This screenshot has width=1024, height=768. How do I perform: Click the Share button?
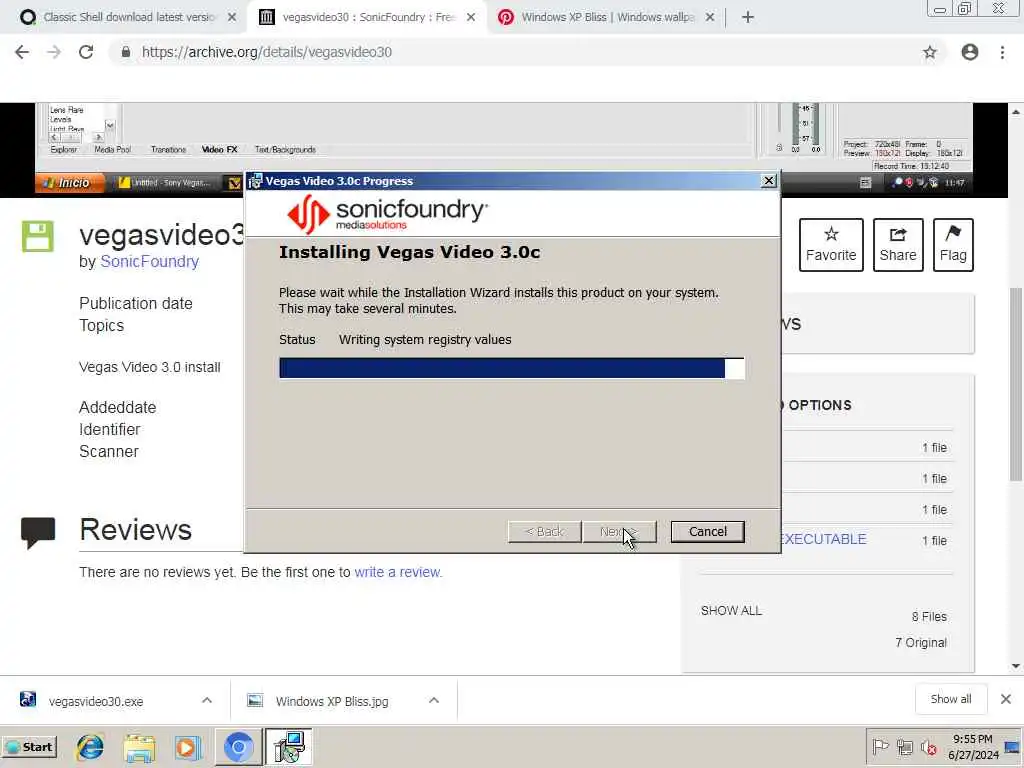pos(898,245)
